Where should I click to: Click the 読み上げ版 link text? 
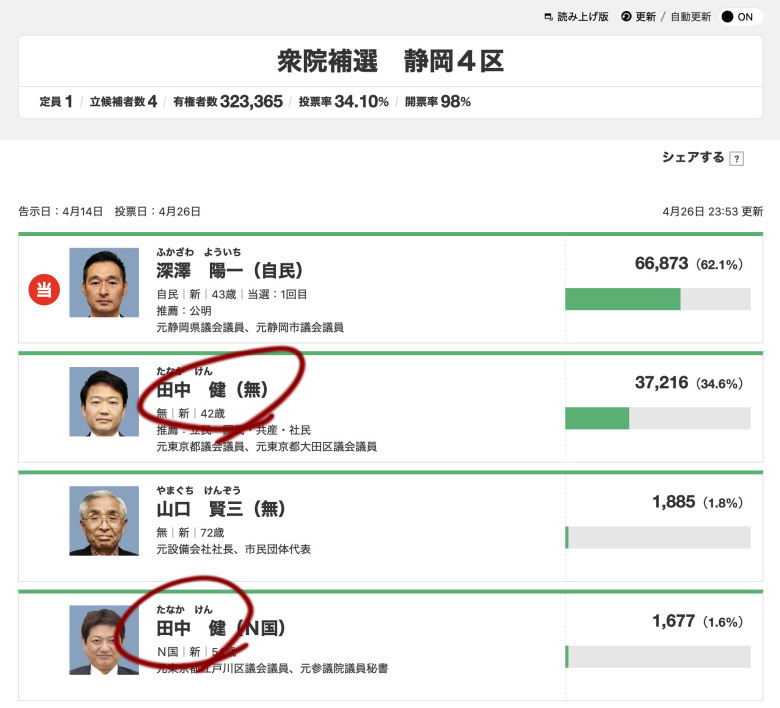[x=583, y=17]
